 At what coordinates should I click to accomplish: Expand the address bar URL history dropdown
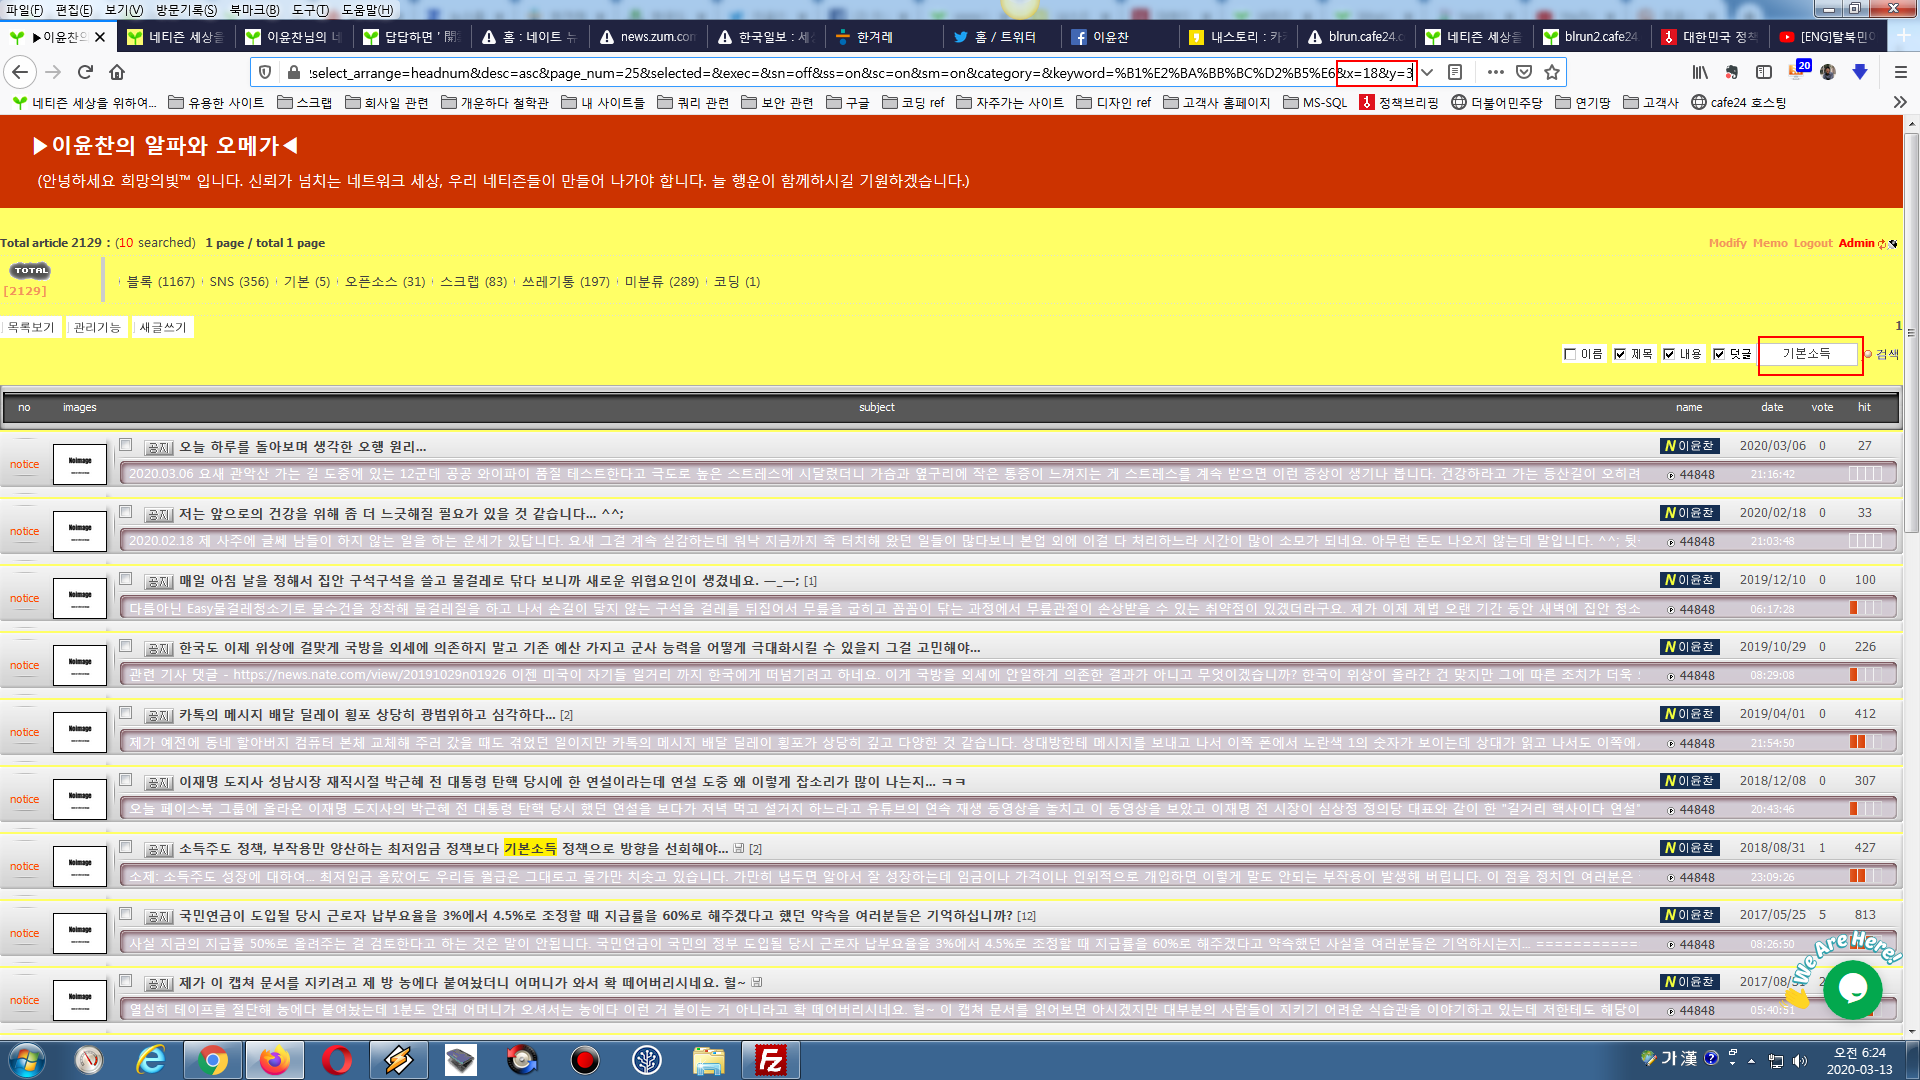pos(1428,72)
